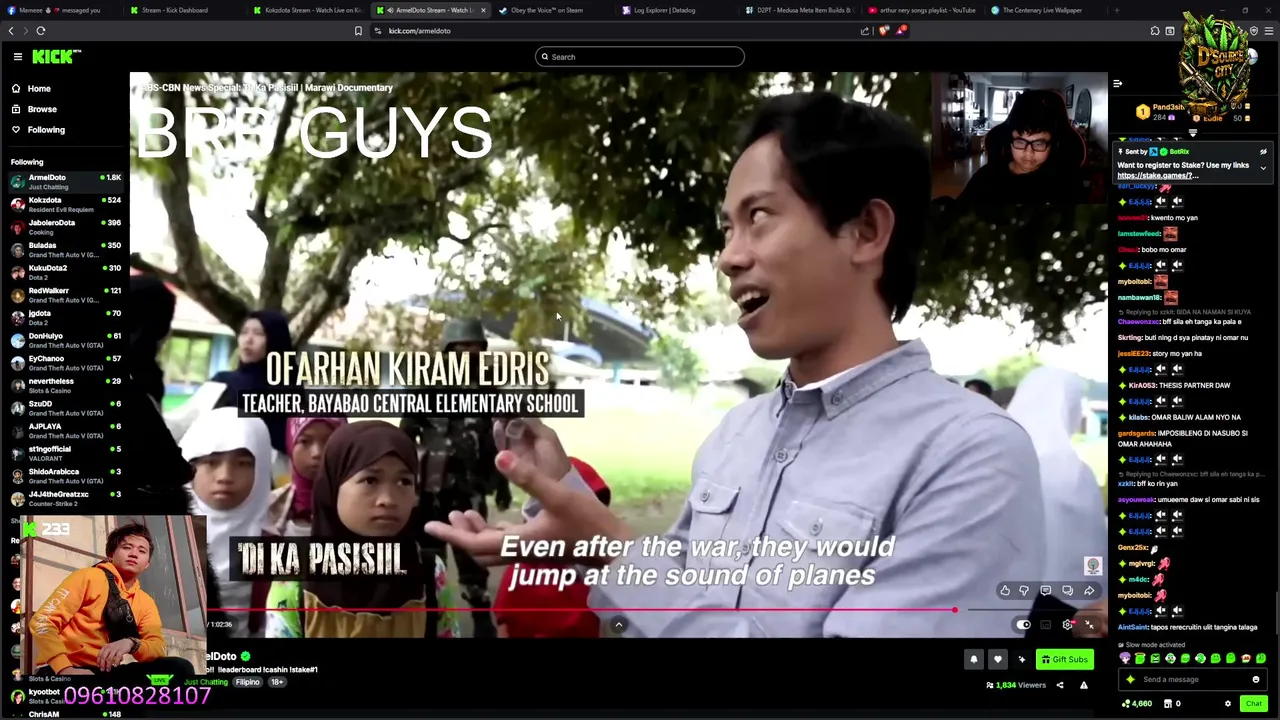Reload the browser page

pyautogui.click(x=41, y=31)
